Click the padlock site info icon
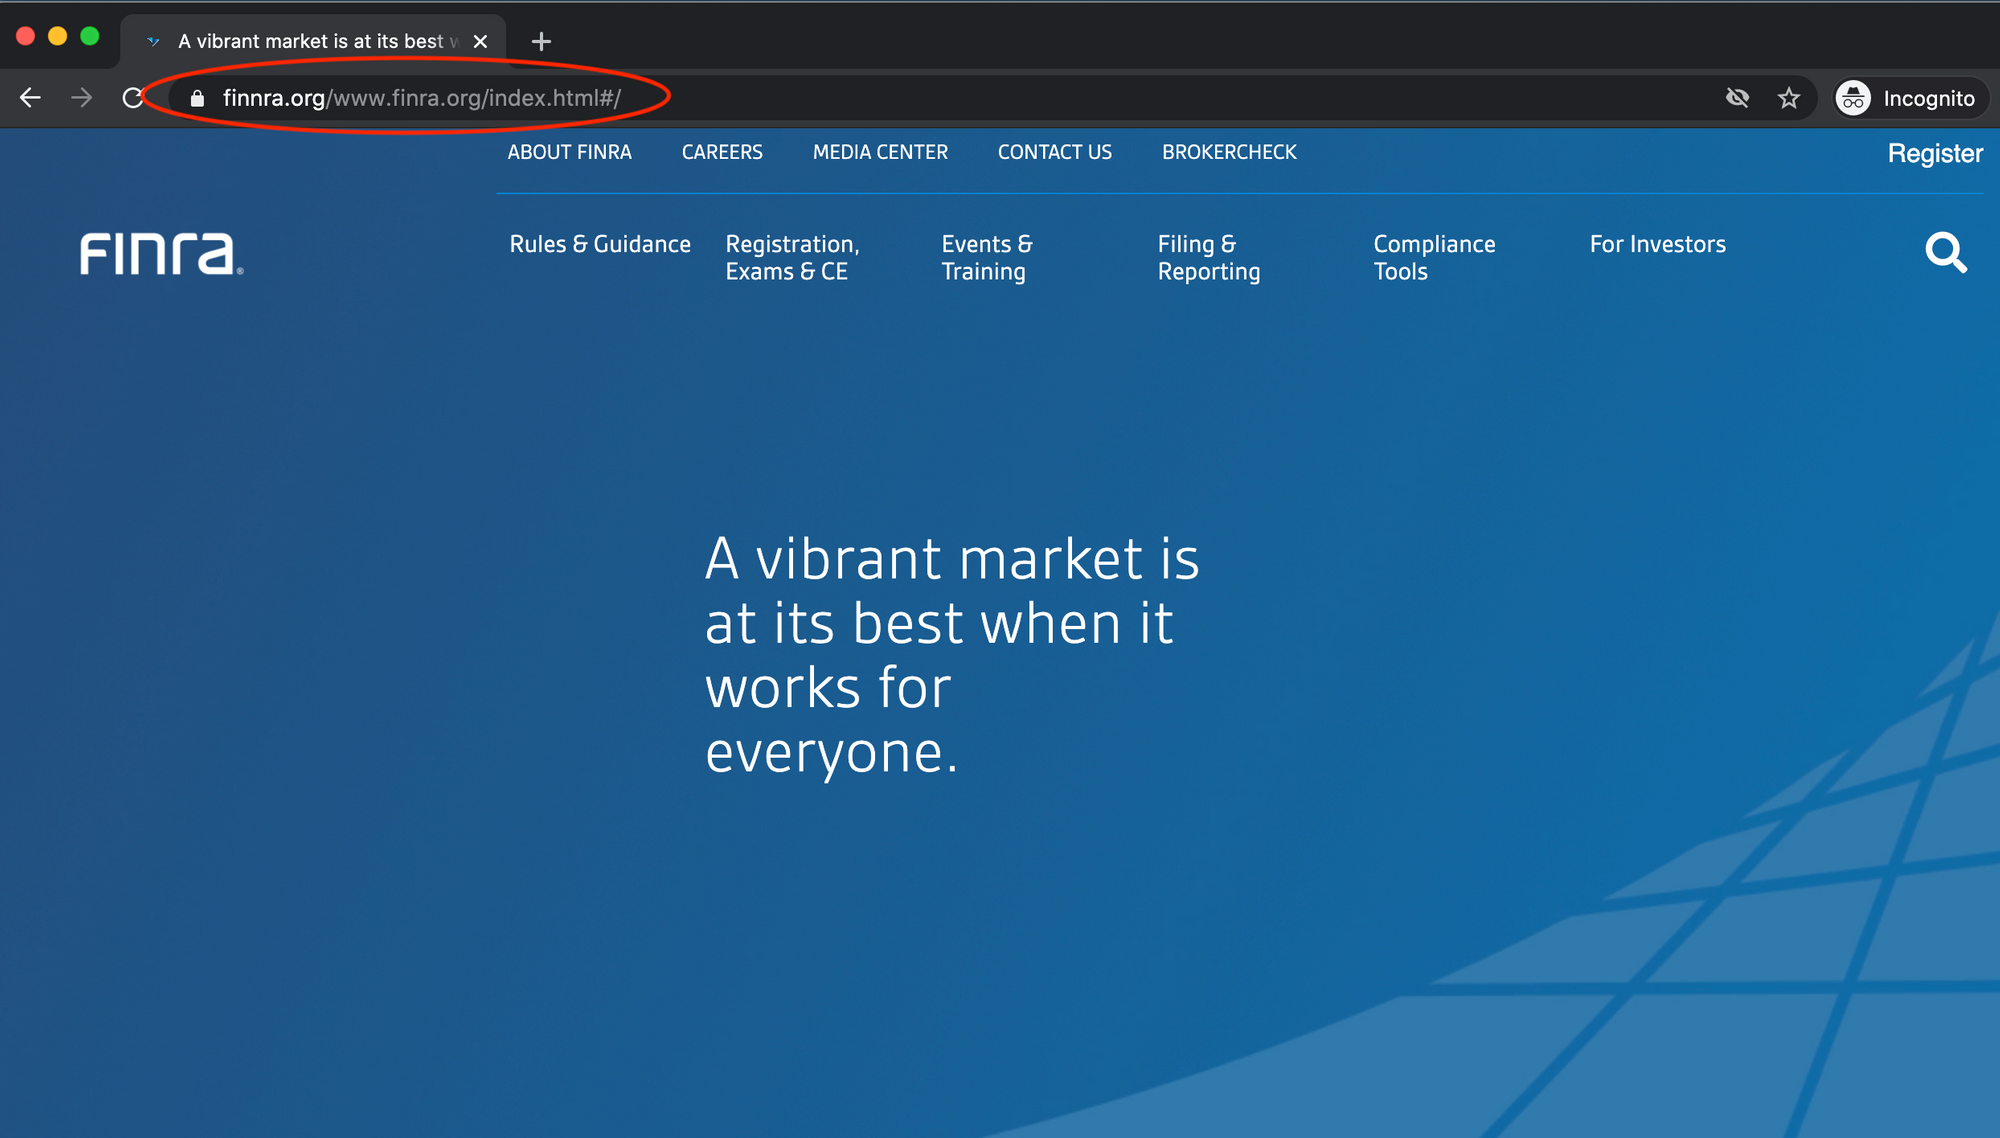Screen dimensions: 2000x1138 [x=197, y=98]
